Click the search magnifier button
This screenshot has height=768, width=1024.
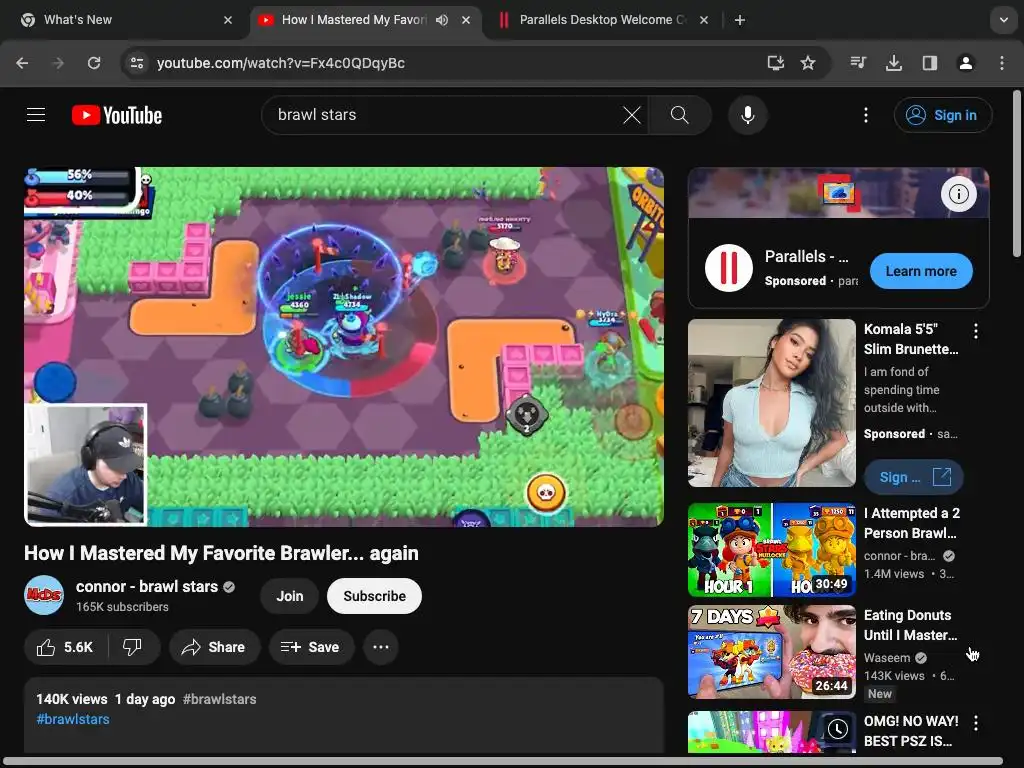pyautogui.click(x=680, y=115)
